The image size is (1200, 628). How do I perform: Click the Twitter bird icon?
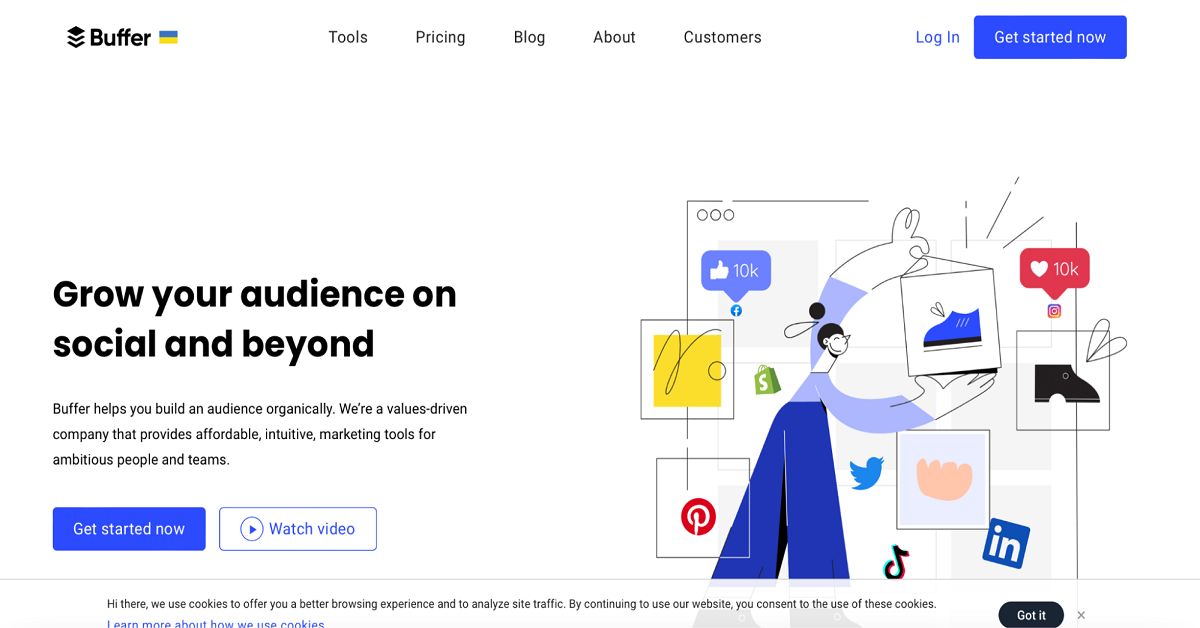pos(867,473)
